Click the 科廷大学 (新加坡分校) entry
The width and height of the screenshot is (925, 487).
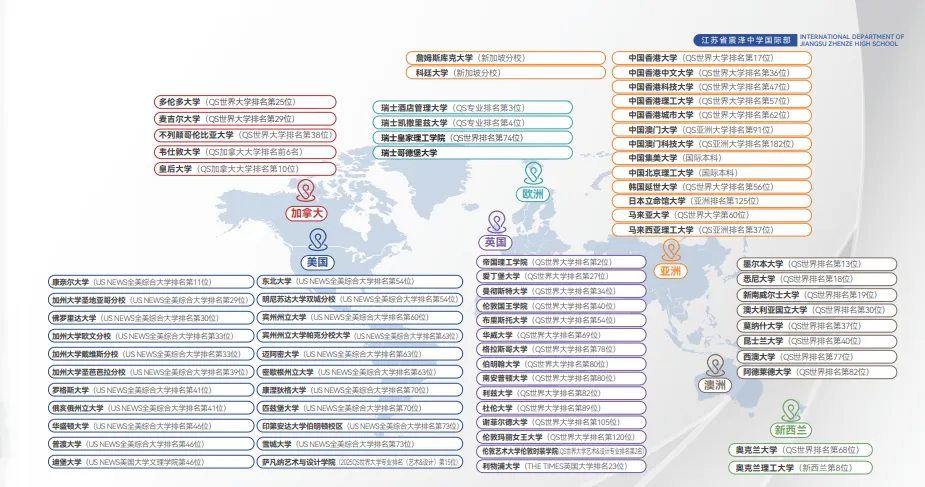pos(506,73)
